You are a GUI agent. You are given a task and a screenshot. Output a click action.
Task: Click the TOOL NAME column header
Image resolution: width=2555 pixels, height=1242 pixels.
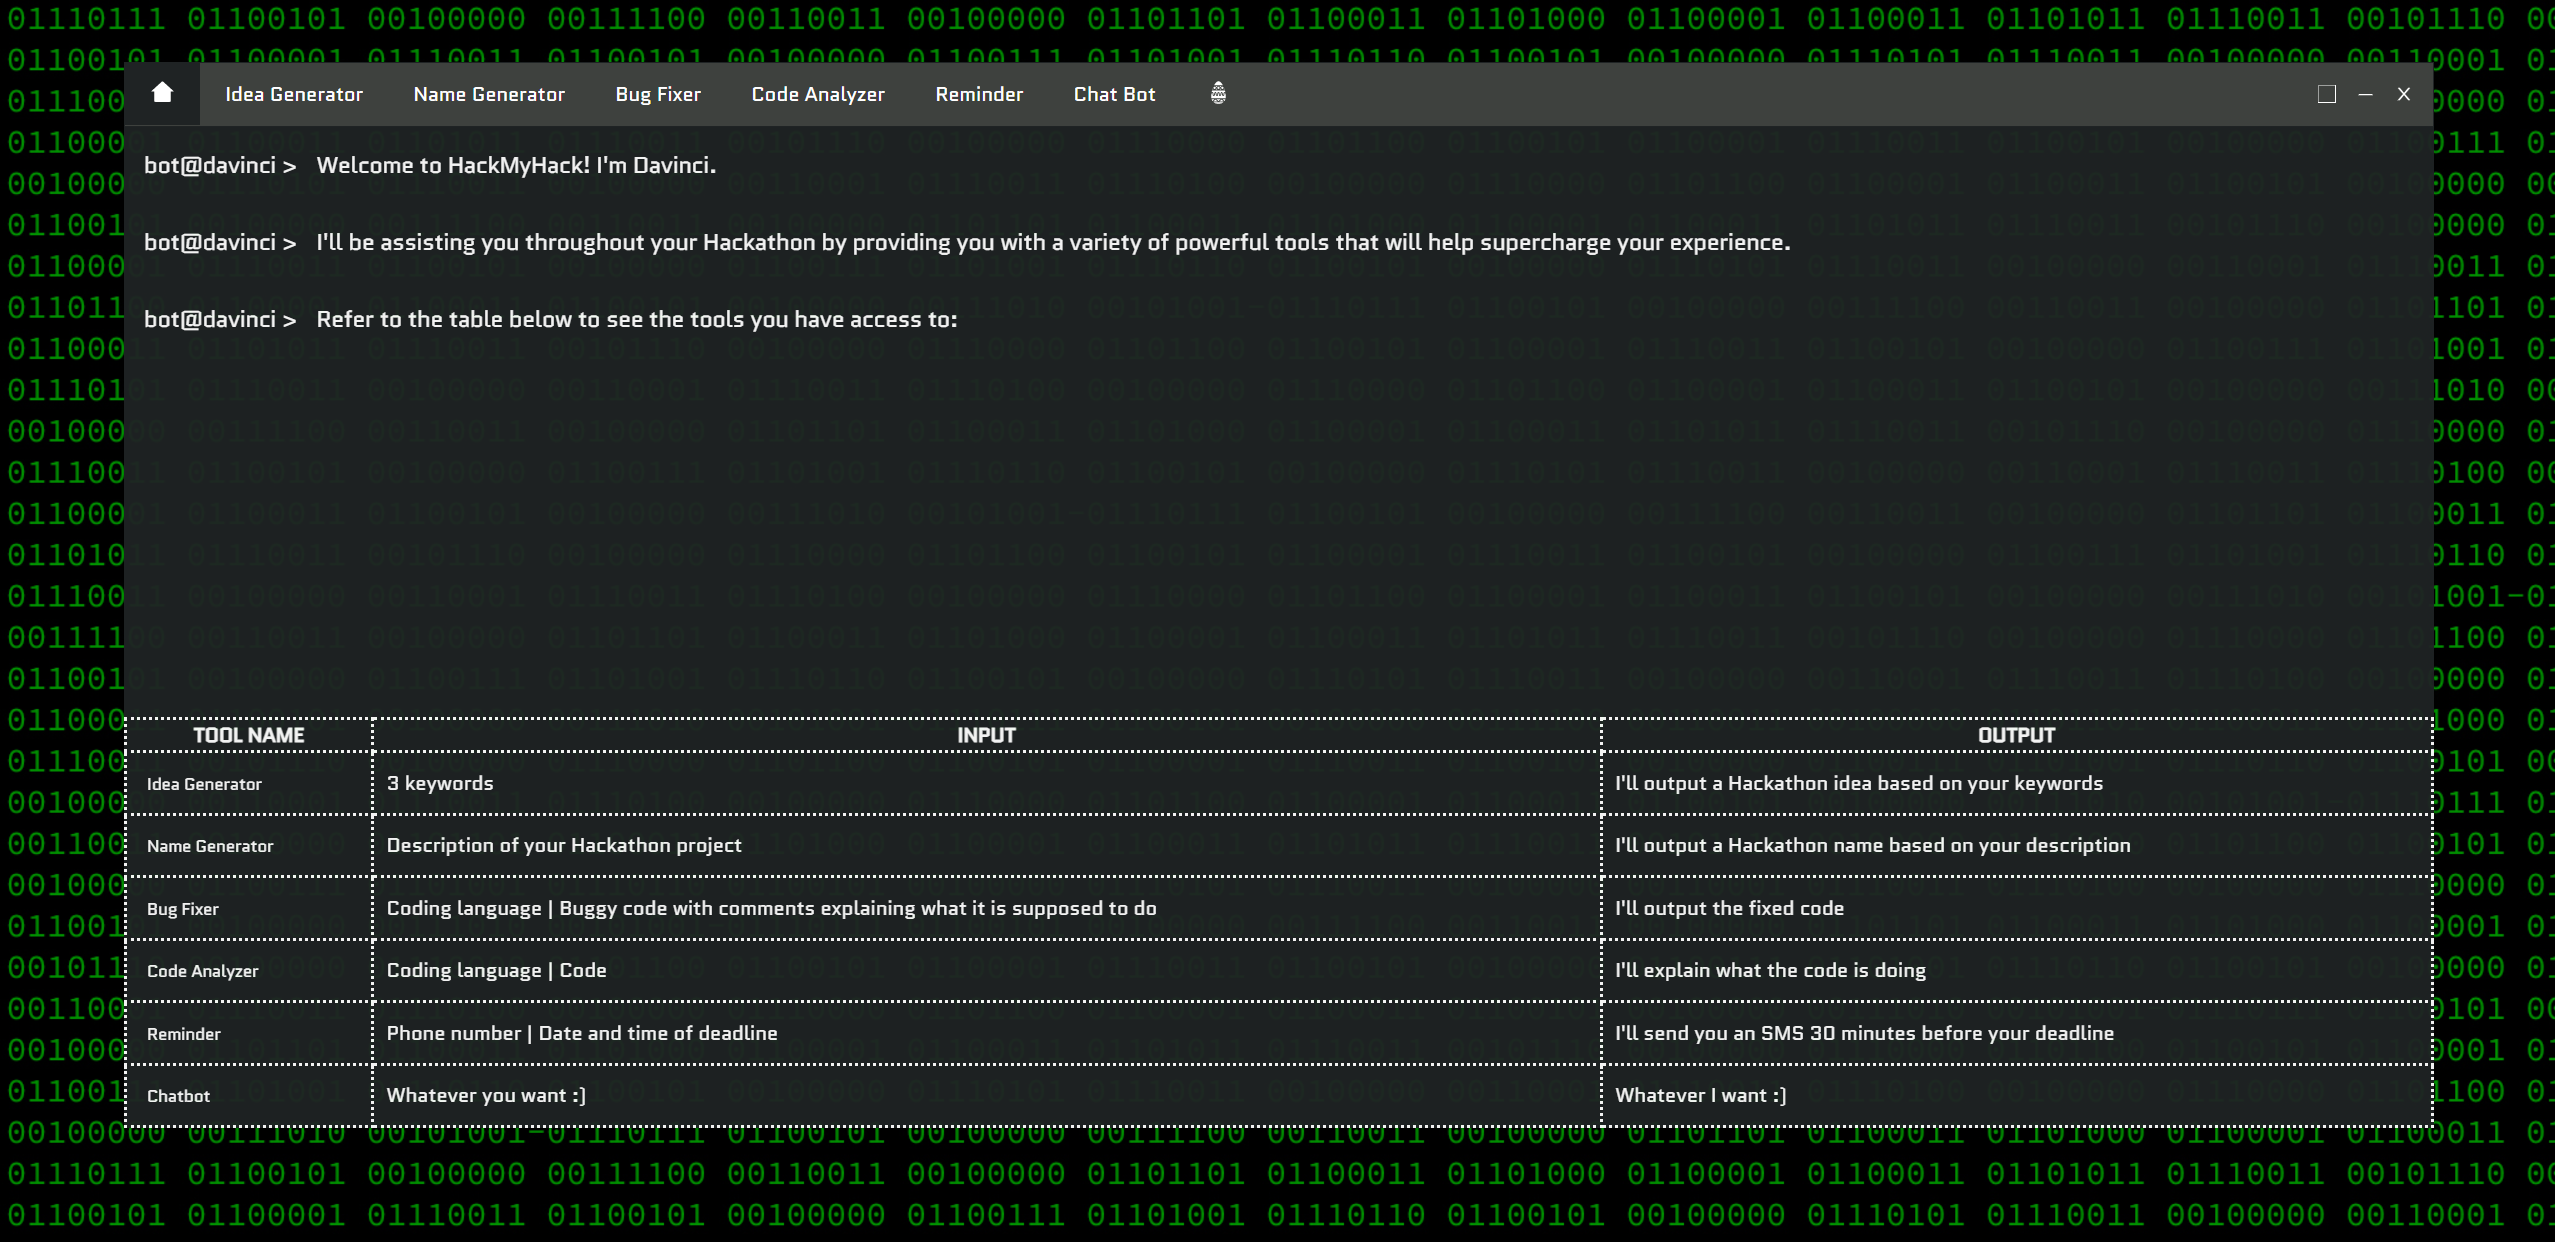(x=248, y=735)
